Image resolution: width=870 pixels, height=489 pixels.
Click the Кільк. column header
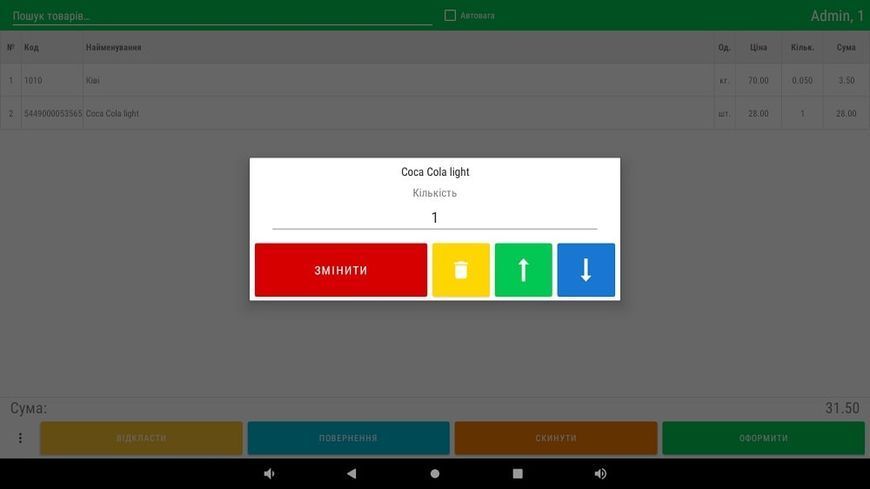(x=802, y=47)
